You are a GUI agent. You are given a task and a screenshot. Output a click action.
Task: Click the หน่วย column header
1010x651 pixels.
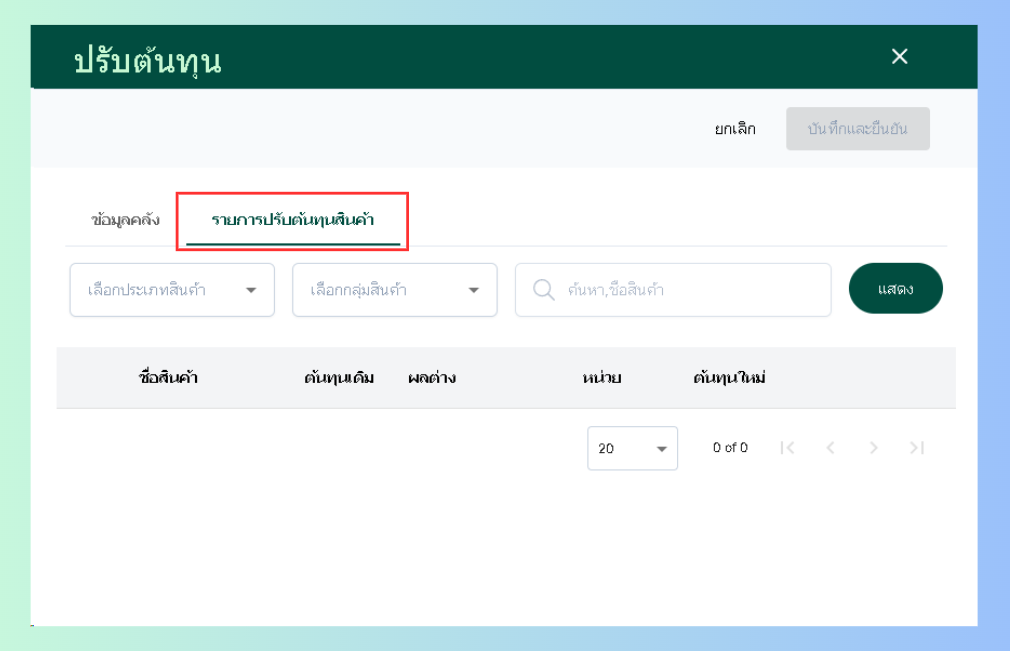pyautogui.click(x=602, y=377)
